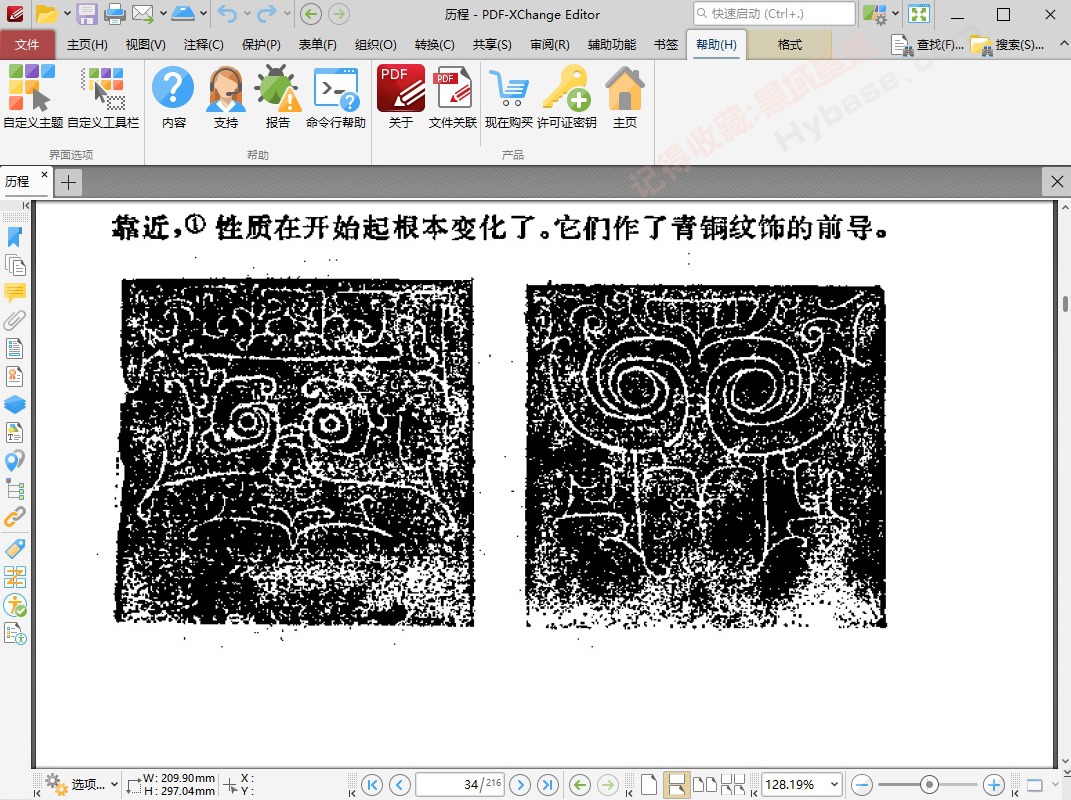Viewport: 1071px width, 800px height.
Task: Toggle the Signatures pane in sidebar
Action: [x=14, y=376]
